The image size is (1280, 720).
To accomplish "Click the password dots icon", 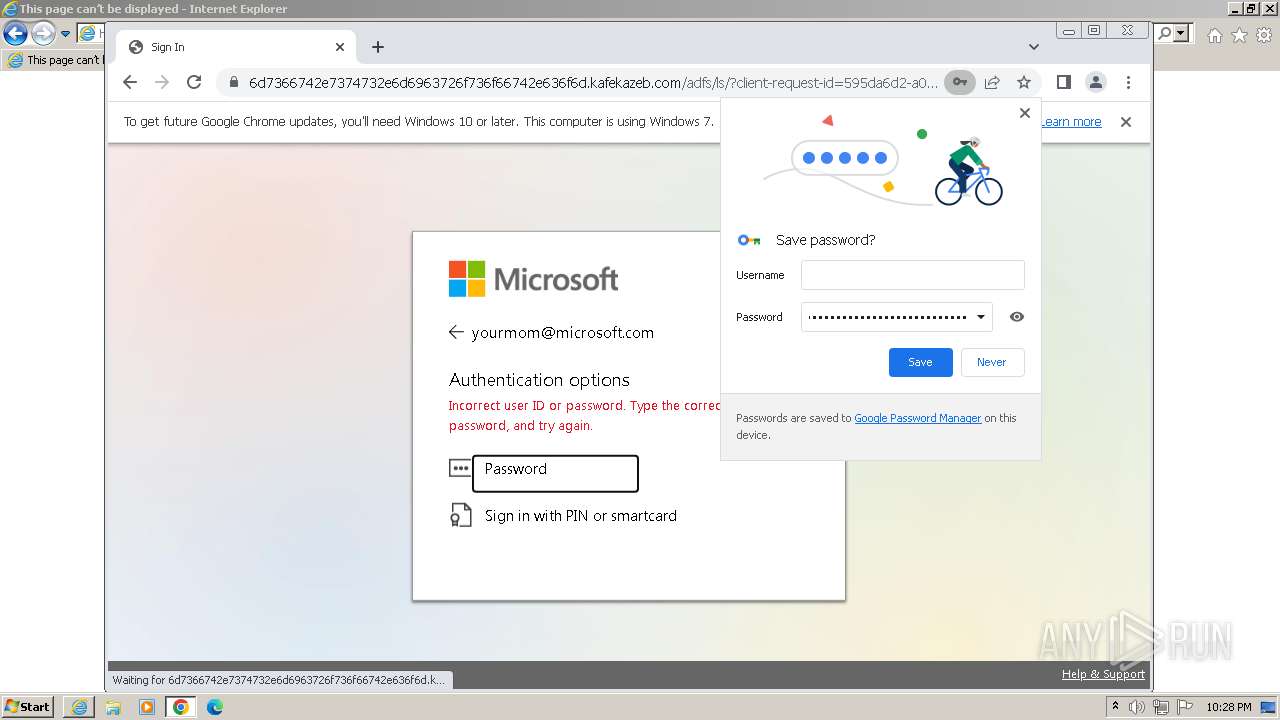I will point(460,468).
